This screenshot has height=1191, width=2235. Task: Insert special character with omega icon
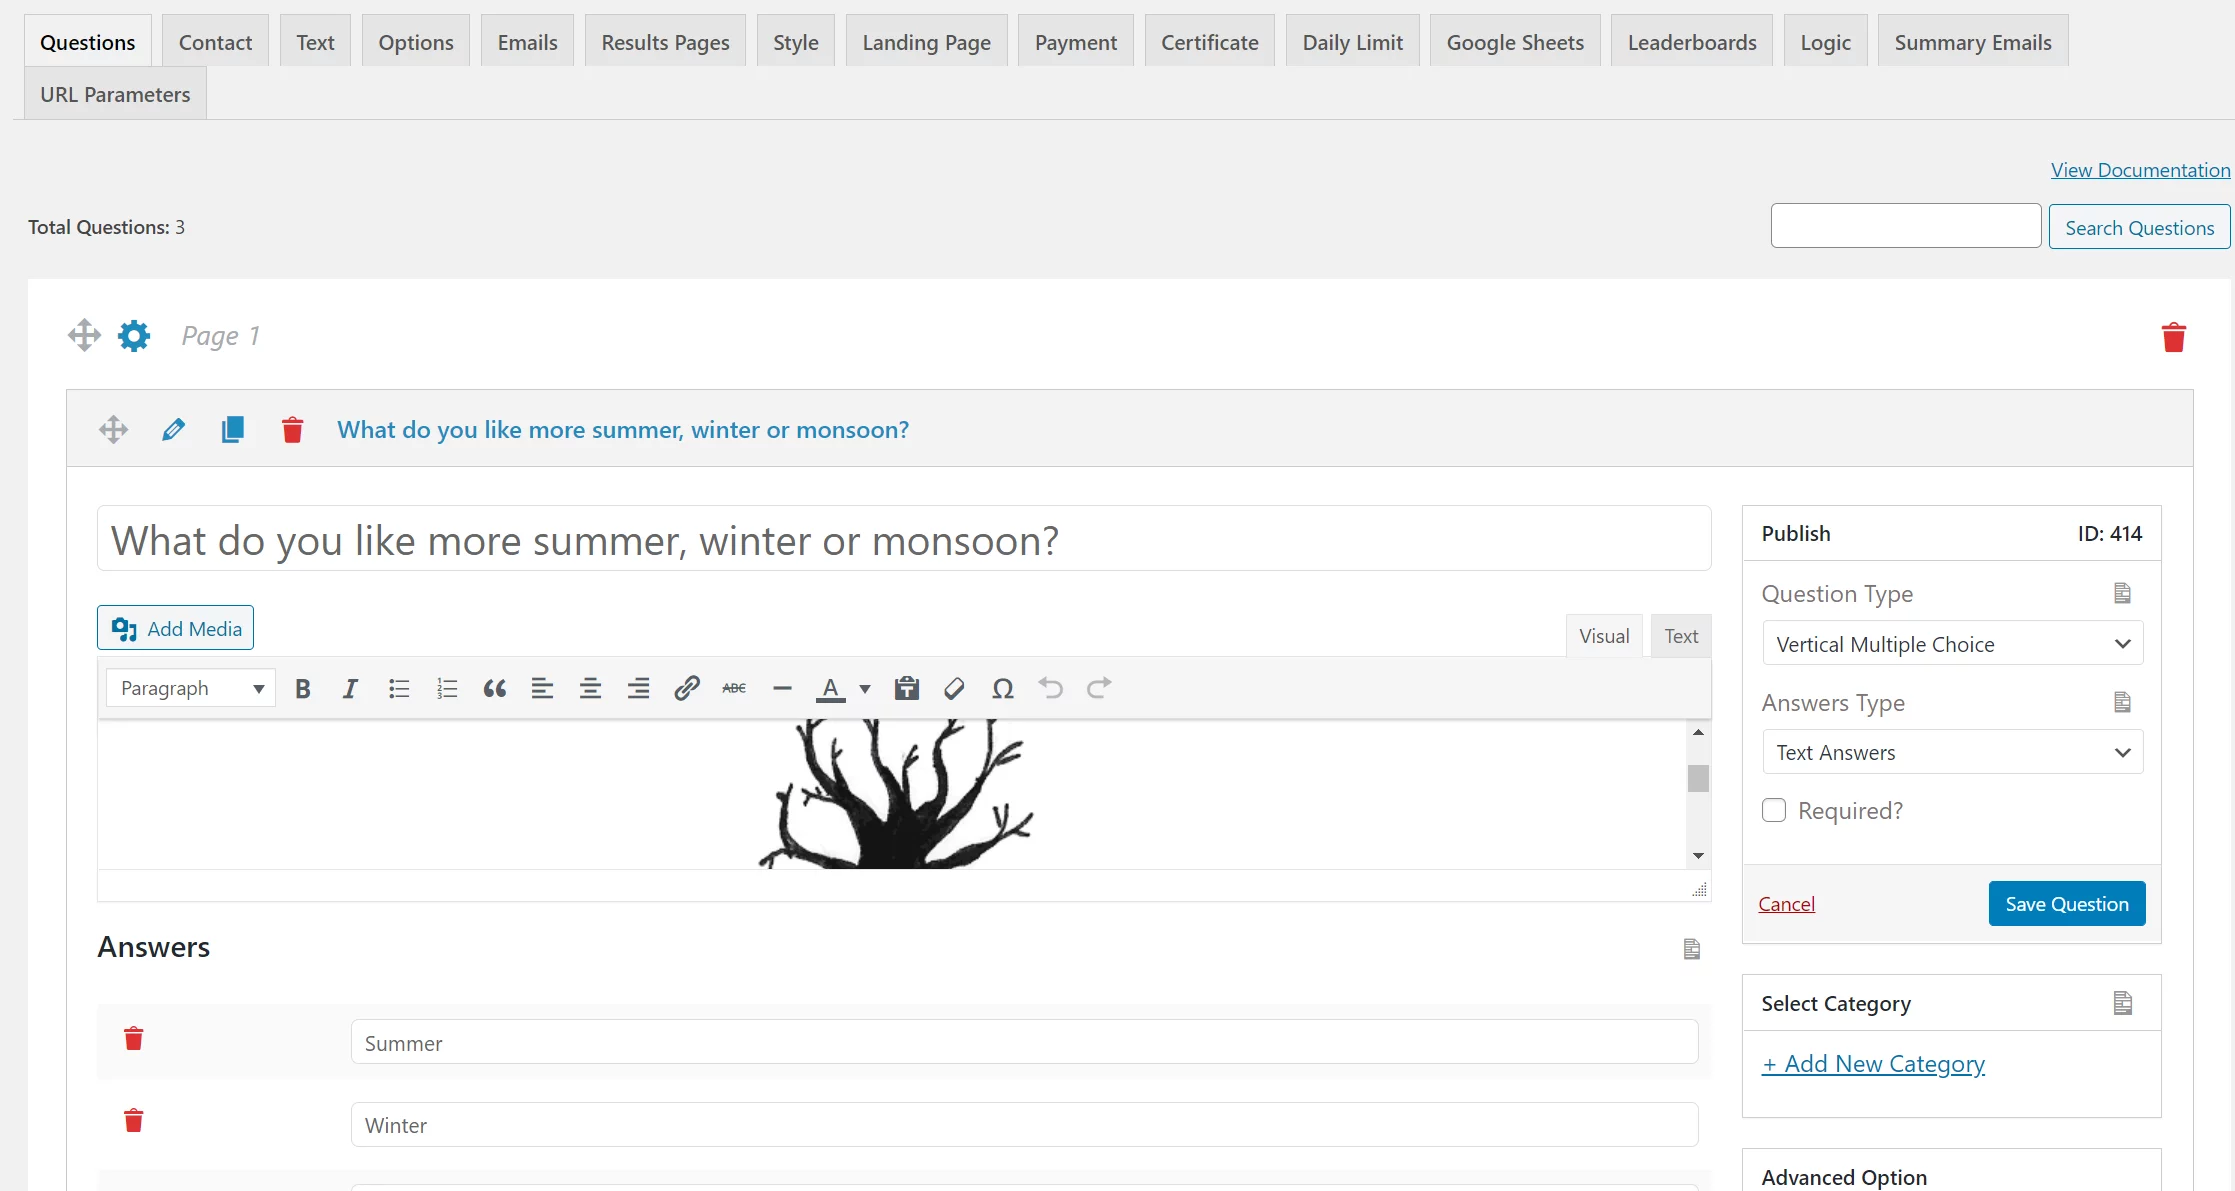(x=1002, y=688)
